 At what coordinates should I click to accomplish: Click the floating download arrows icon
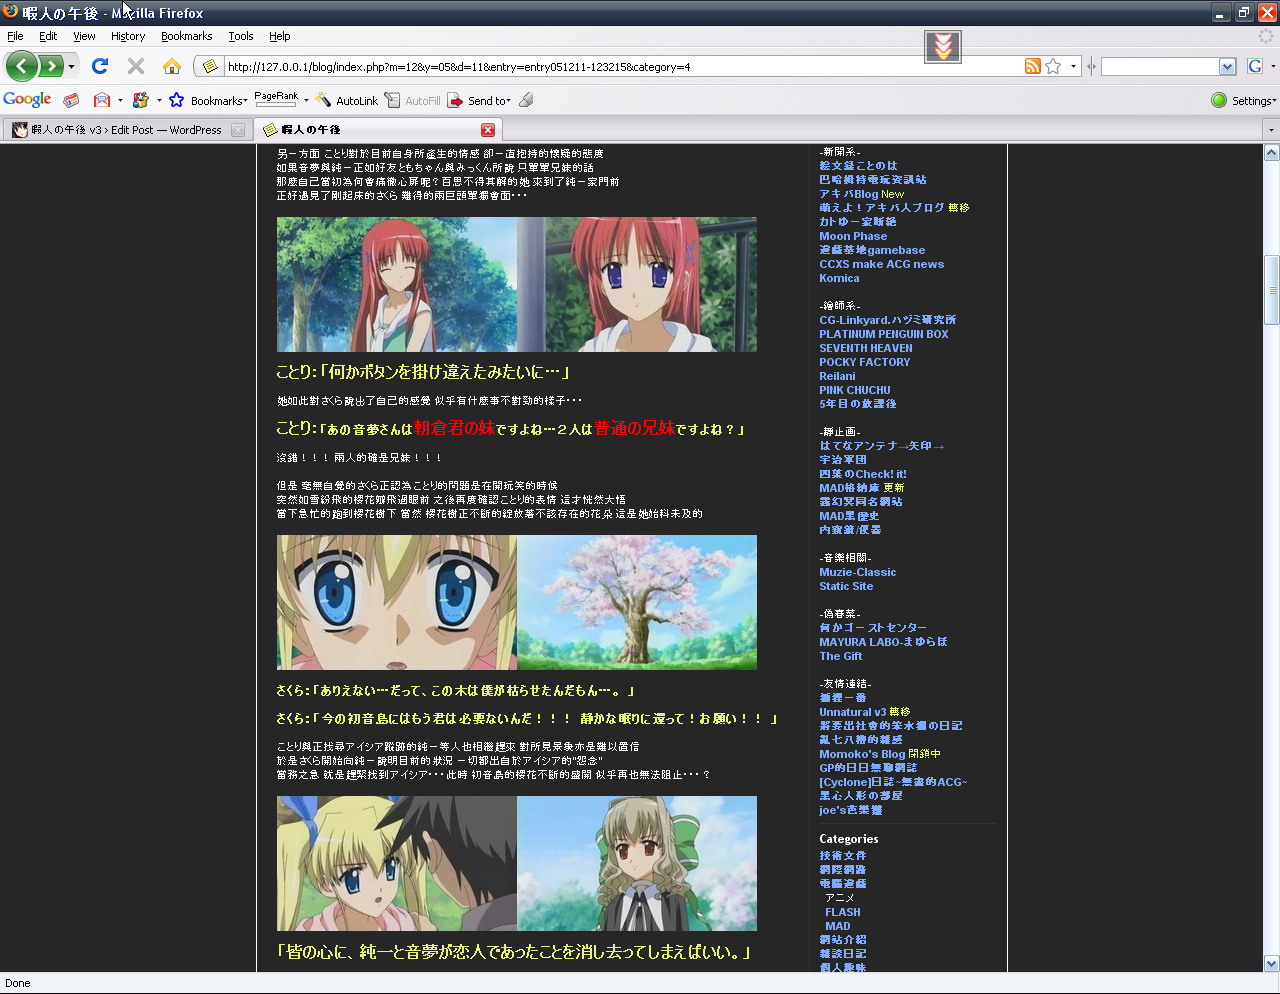(943, 46)
